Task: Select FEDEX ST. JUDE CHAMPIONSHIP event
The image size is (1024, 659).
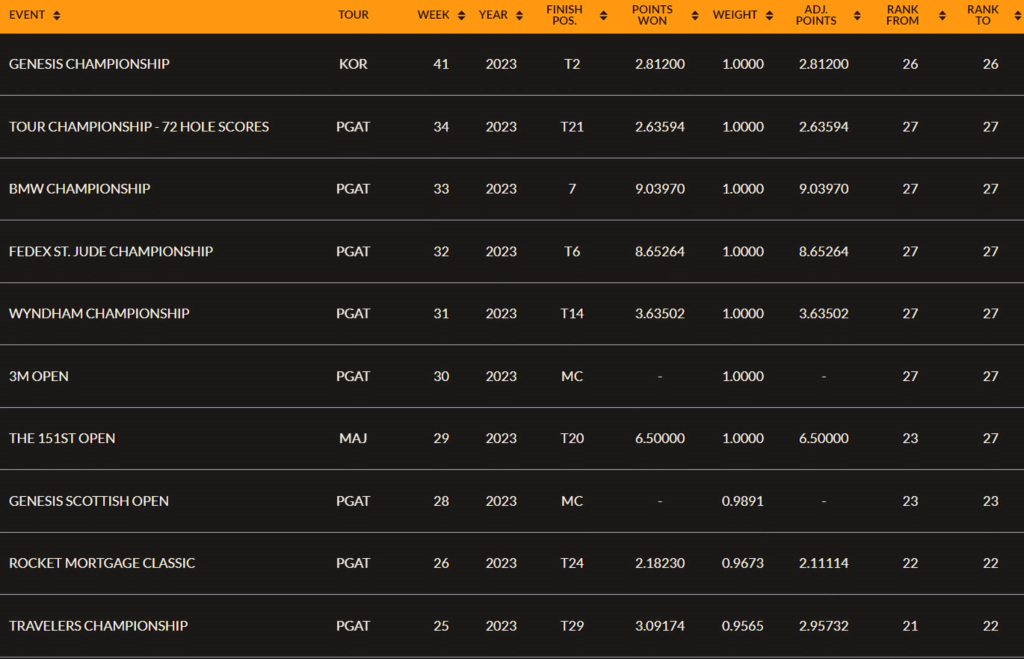Action: pos(111,251)
